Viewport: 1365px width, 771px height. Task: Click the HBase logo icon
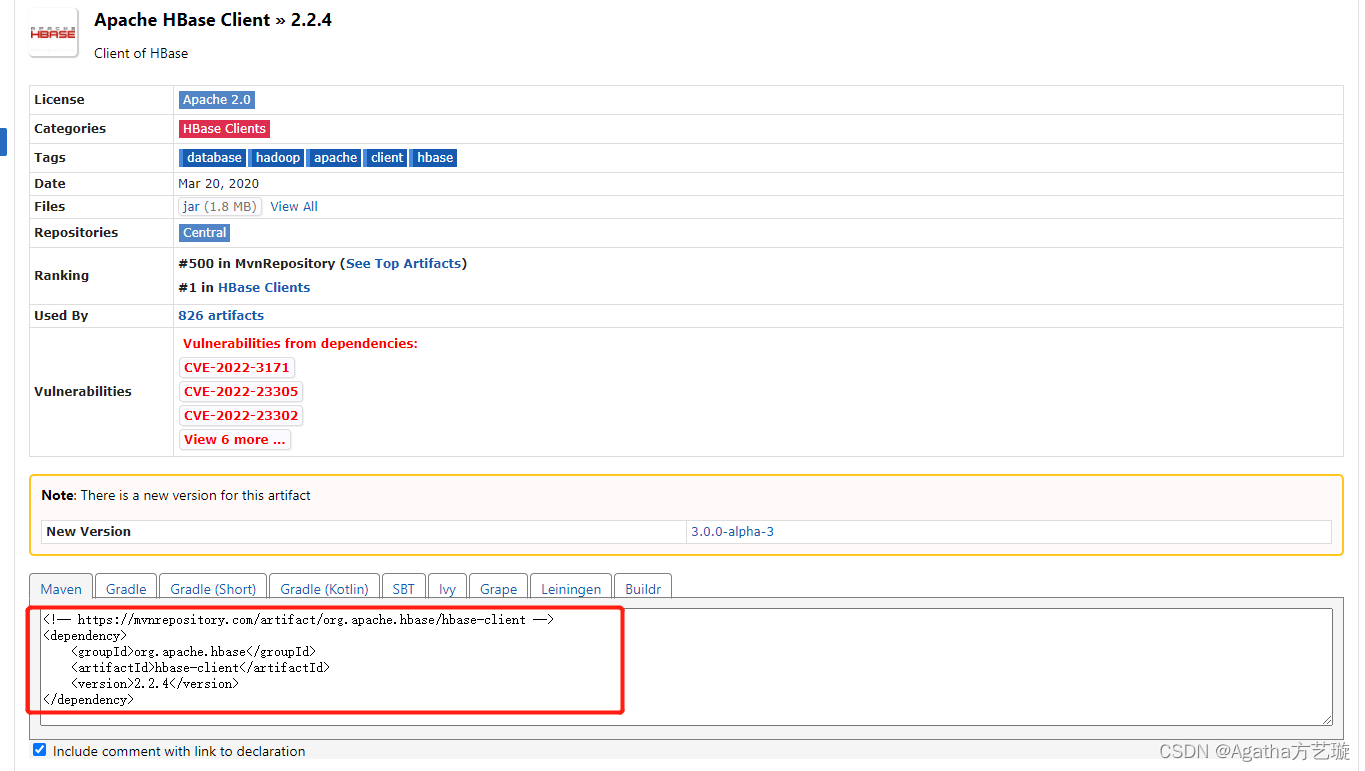[53, 33]
